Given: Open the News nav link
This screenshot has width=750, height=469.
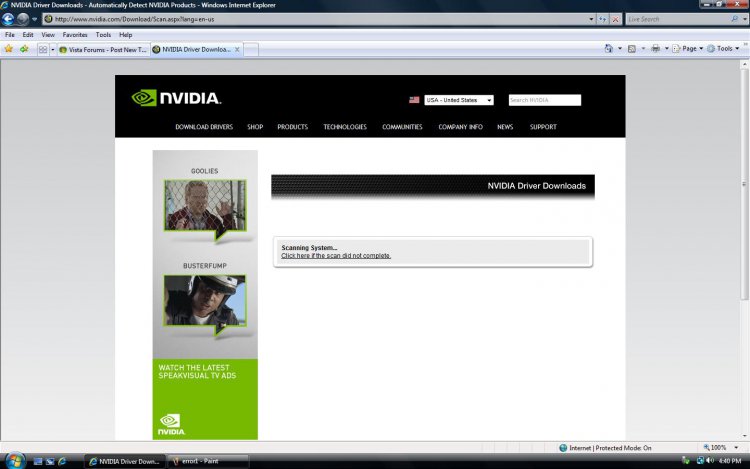Looking at the screenshot, I should 505,127.
